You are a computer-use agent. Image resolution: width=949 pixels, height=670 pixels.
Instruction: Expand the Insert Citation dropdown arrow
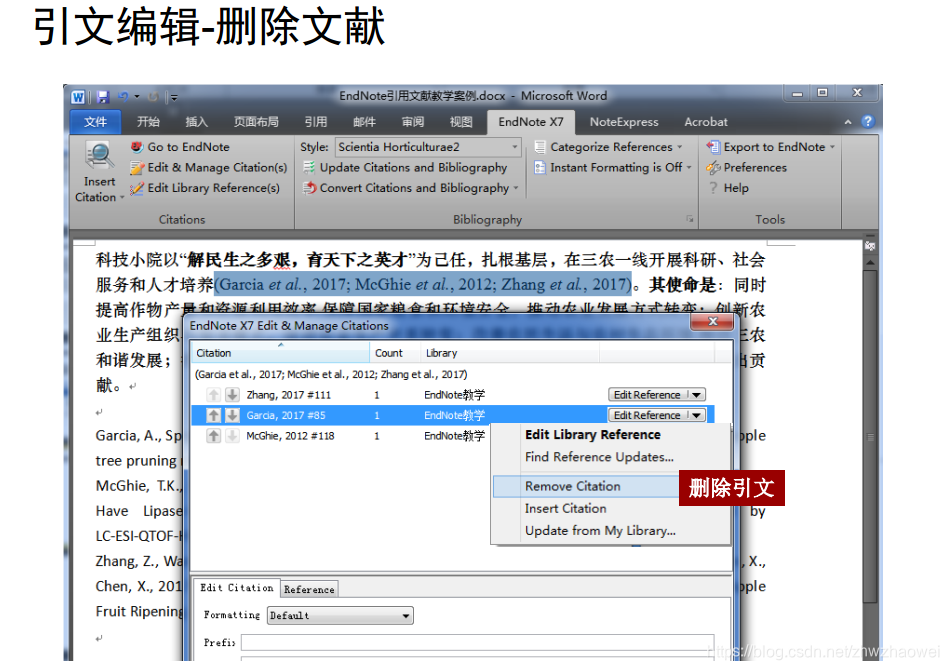[122, 197]
